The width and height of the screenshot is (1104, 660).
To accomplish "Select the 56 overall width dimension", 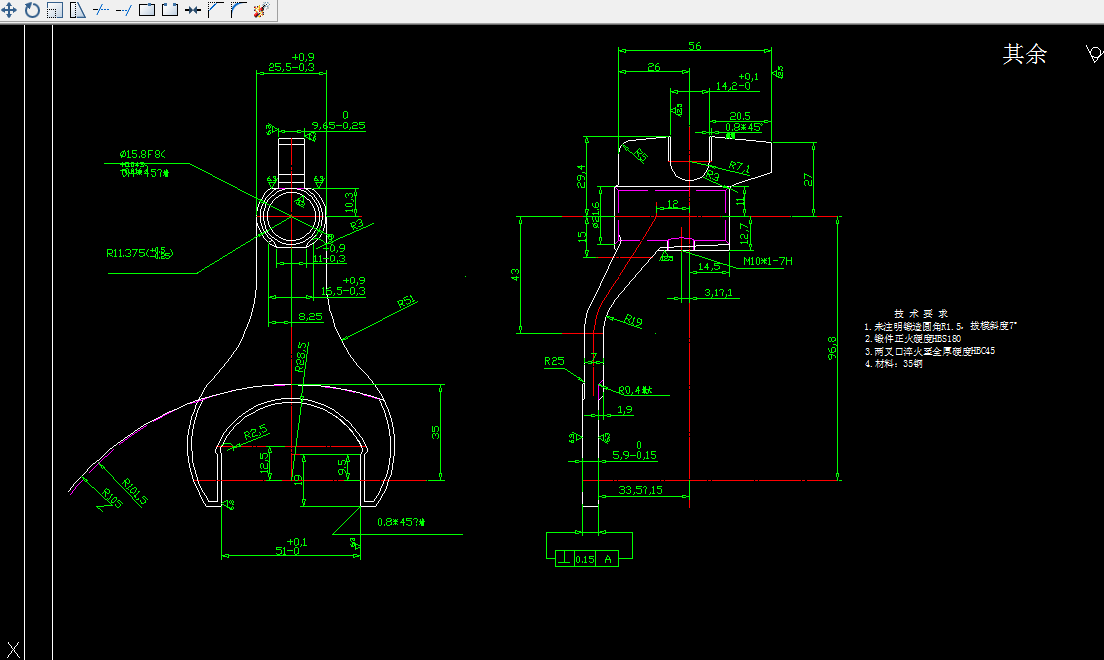I will point(695,46).
